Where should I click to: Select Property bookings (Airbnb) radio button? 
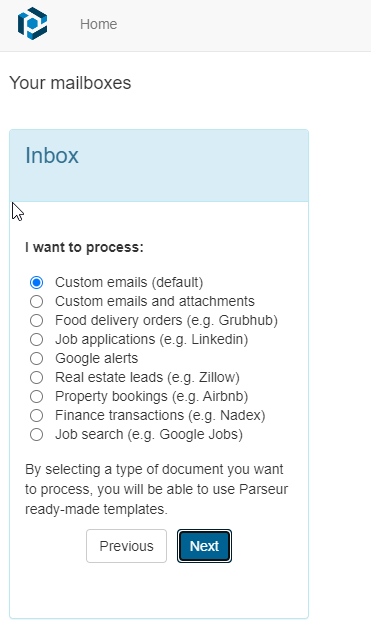click(36, 397)
